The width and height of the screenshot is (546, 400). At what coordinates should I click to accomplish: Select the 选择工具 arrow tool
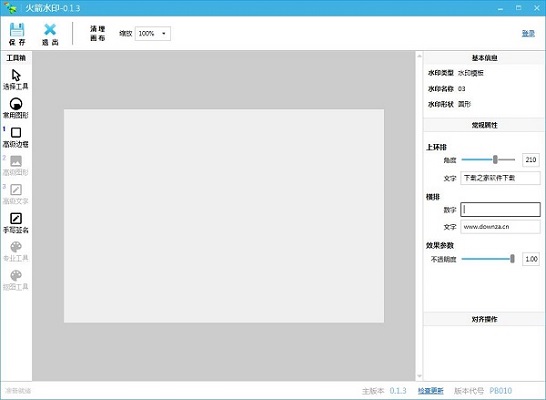[x=16, y=75]
